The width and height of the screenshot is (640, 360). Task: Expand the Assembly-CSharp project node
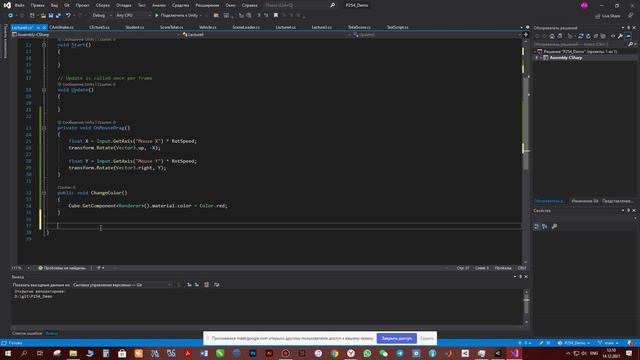pos(537,58)
